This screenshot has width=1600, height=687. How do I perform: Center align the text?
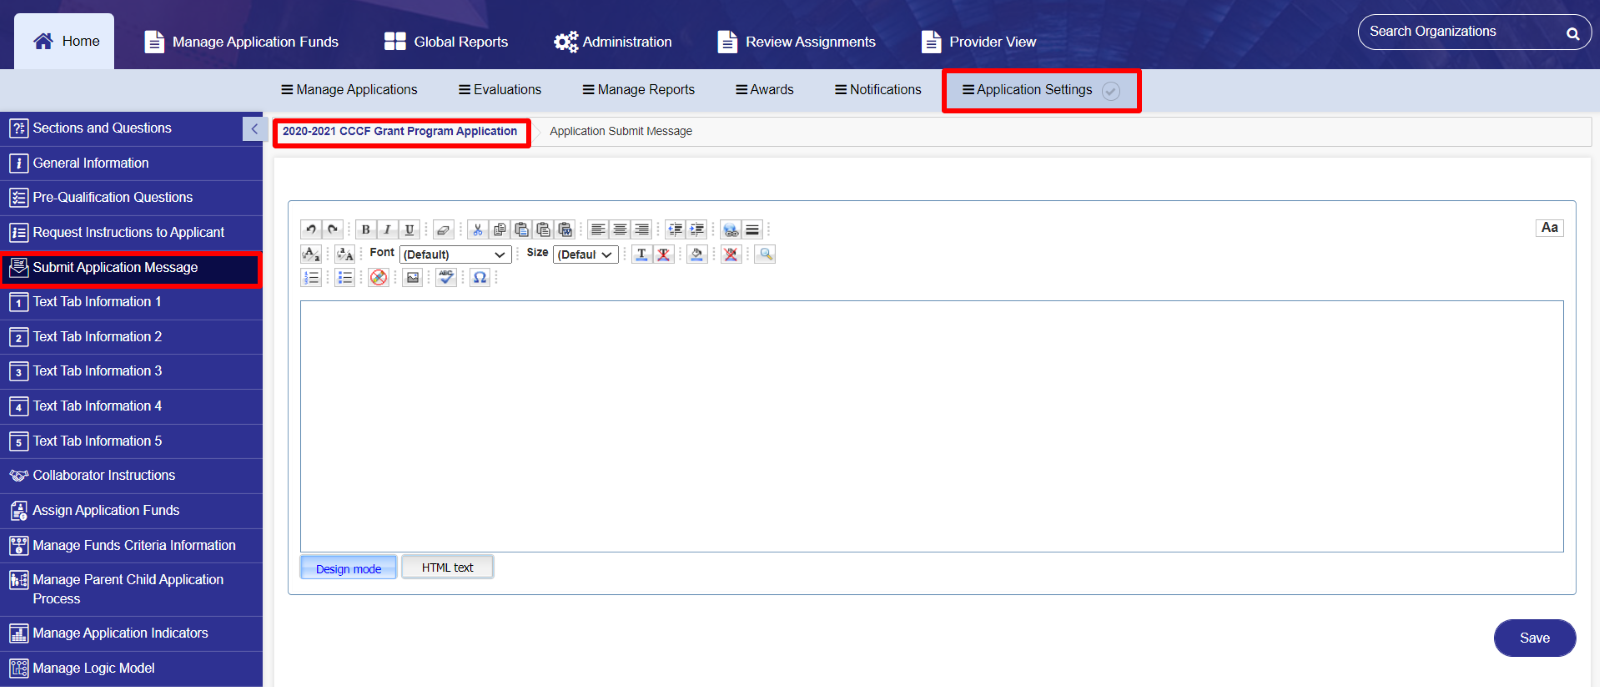click(620, 229)
